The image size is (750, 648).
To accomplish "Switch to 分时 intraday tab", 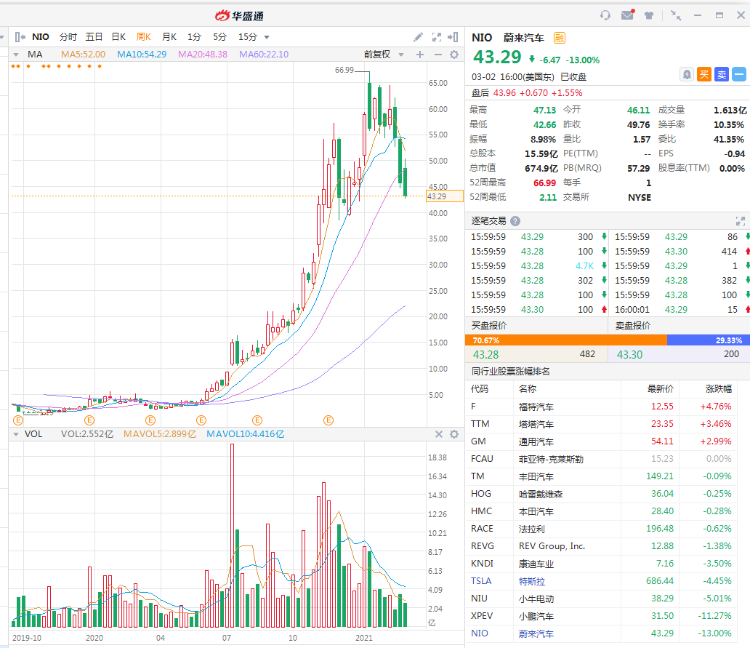I will (x=68, y=37).
